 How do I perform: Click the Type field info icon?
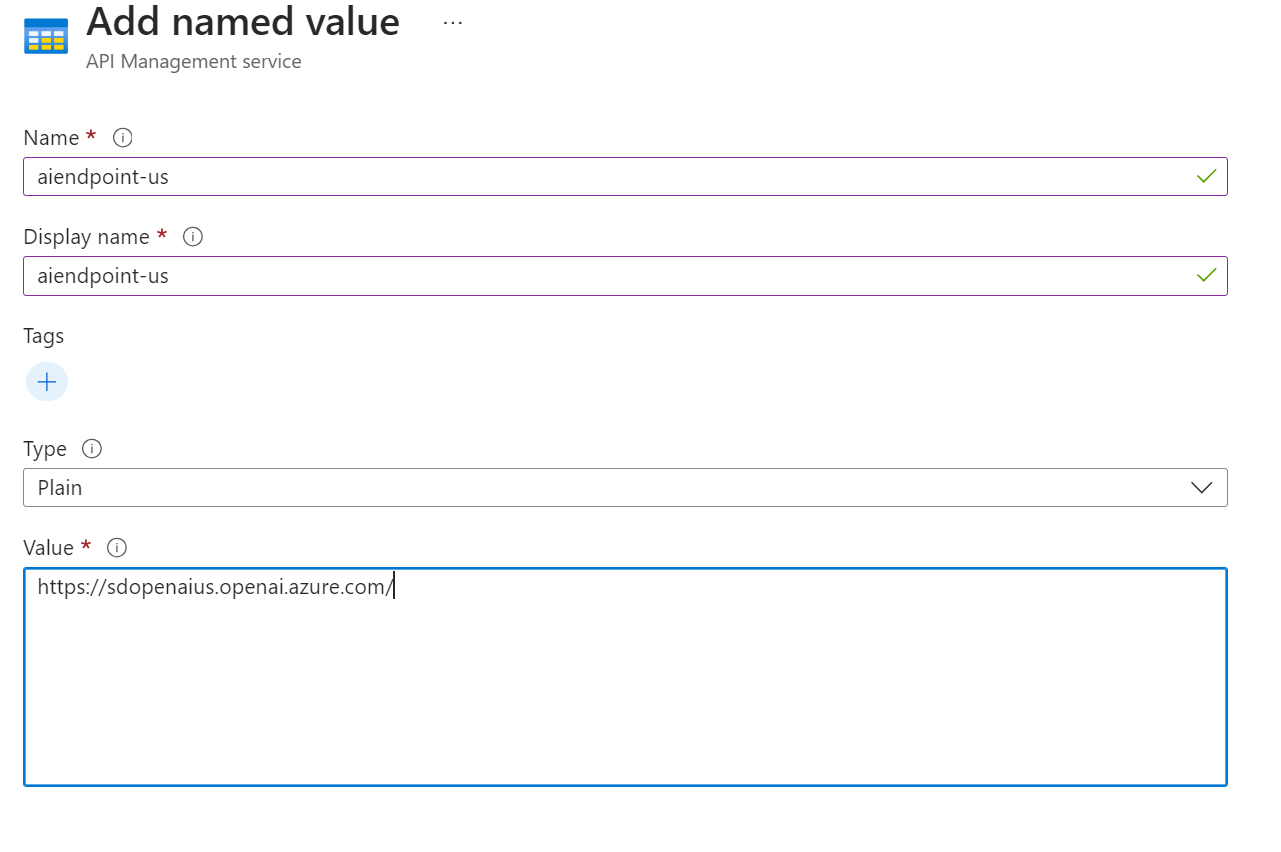click(x=92, y=449)
